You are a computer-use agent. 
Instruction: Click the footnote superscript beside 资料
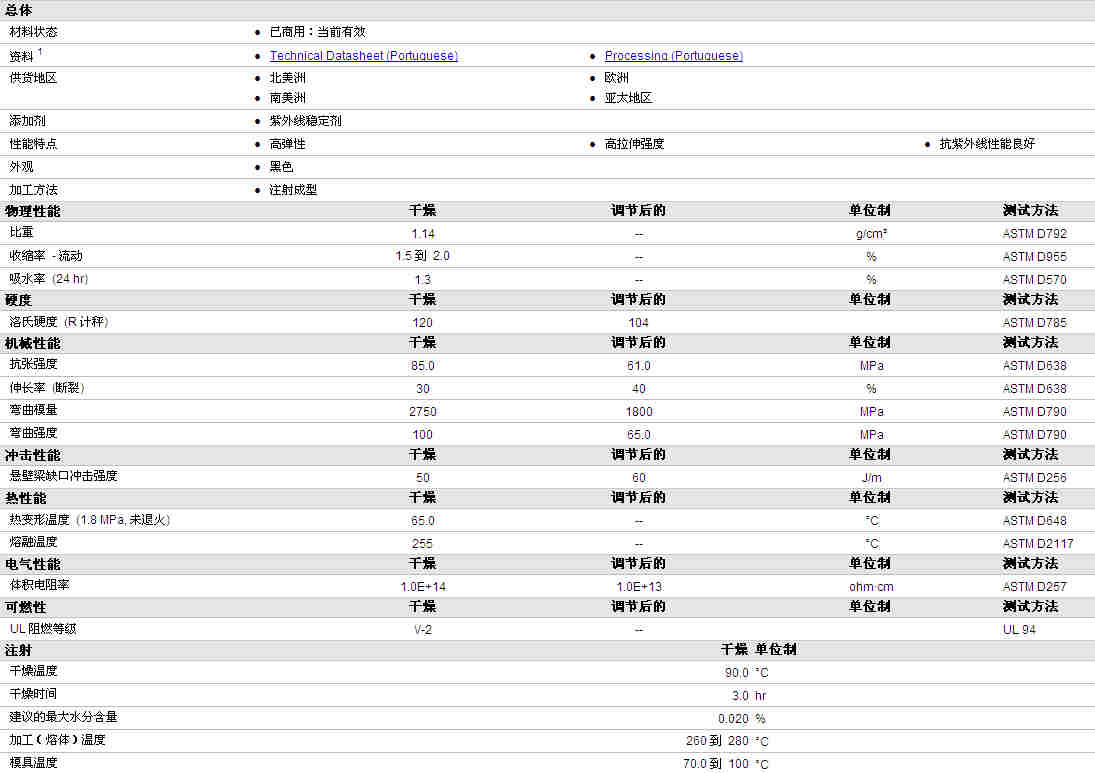pyautogui.click(x=40, y=52)
